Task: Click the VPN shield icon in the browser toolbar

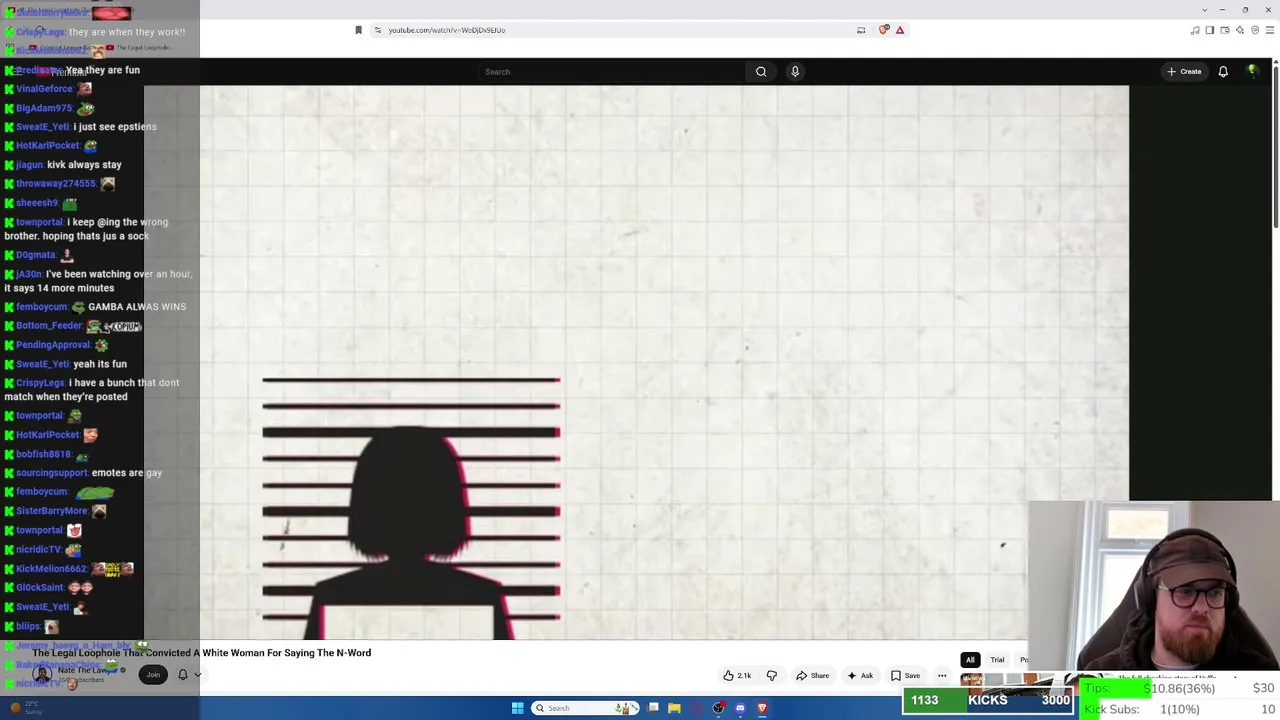Action: (x=1255, y=30)
